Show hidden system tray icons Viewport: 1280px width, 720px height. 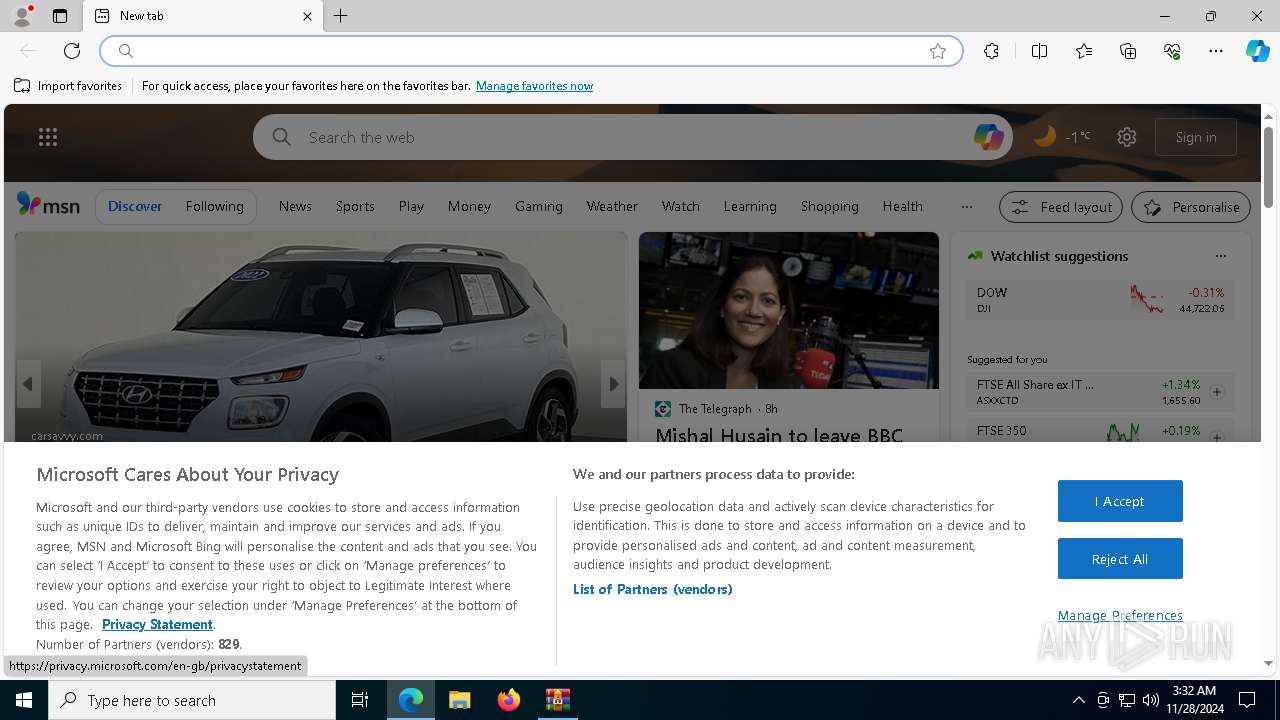pos(1078,700)
